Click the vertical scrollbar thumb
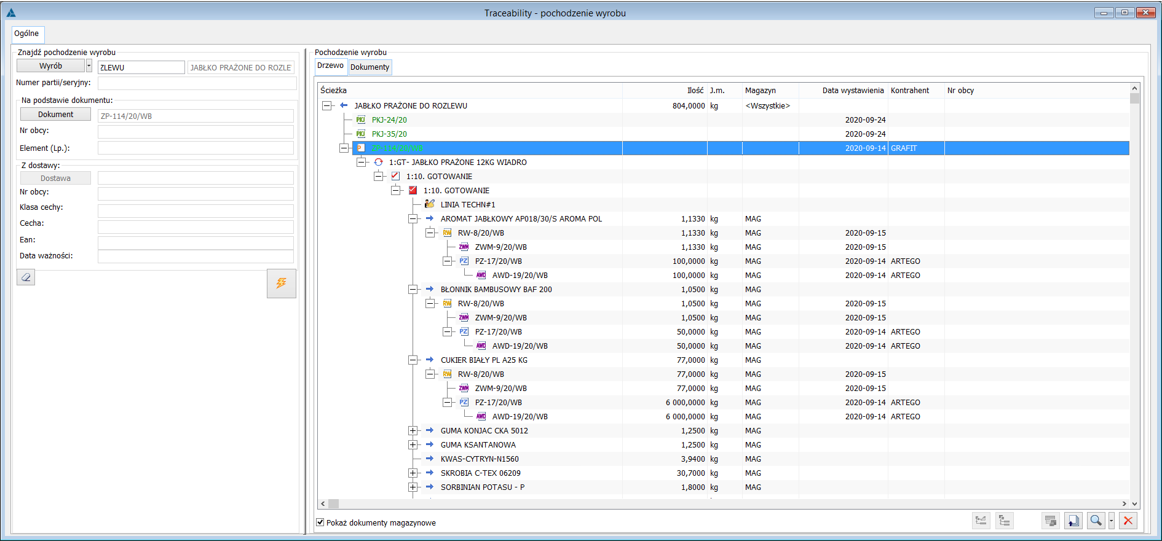 1135,97
